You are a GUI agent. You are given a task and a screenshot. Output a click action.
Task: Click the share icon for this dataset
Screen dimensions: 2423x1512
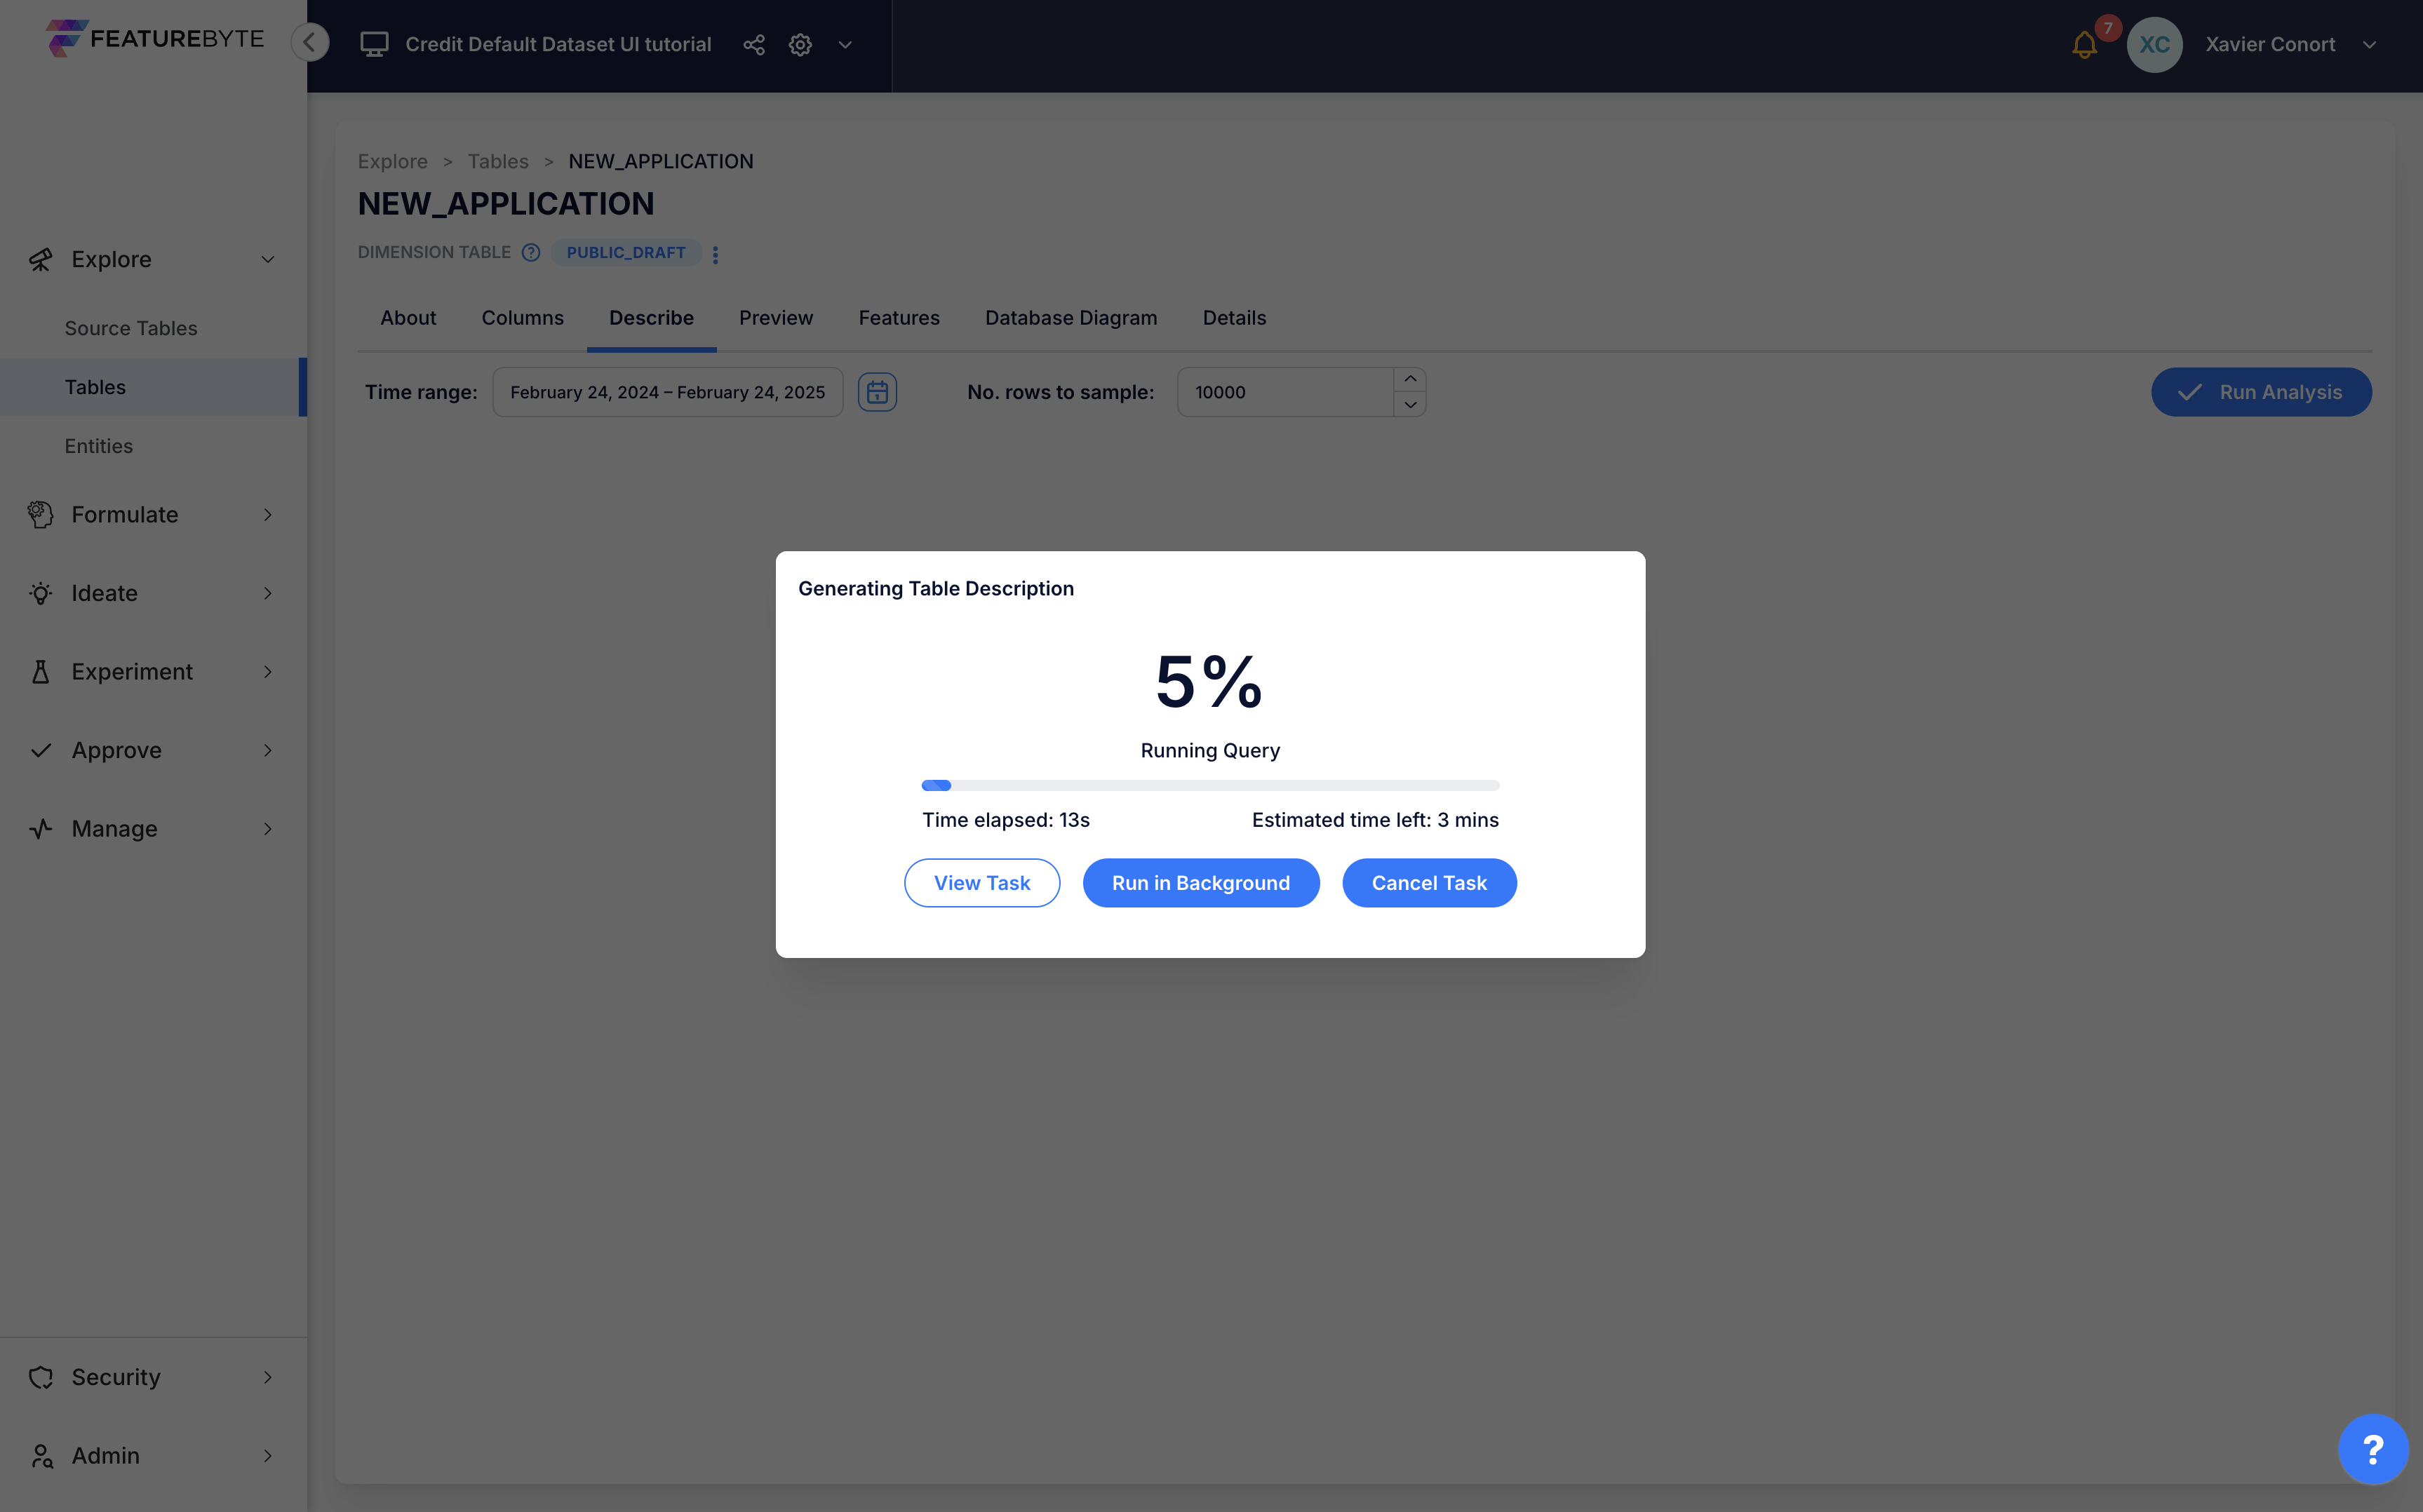753,43
